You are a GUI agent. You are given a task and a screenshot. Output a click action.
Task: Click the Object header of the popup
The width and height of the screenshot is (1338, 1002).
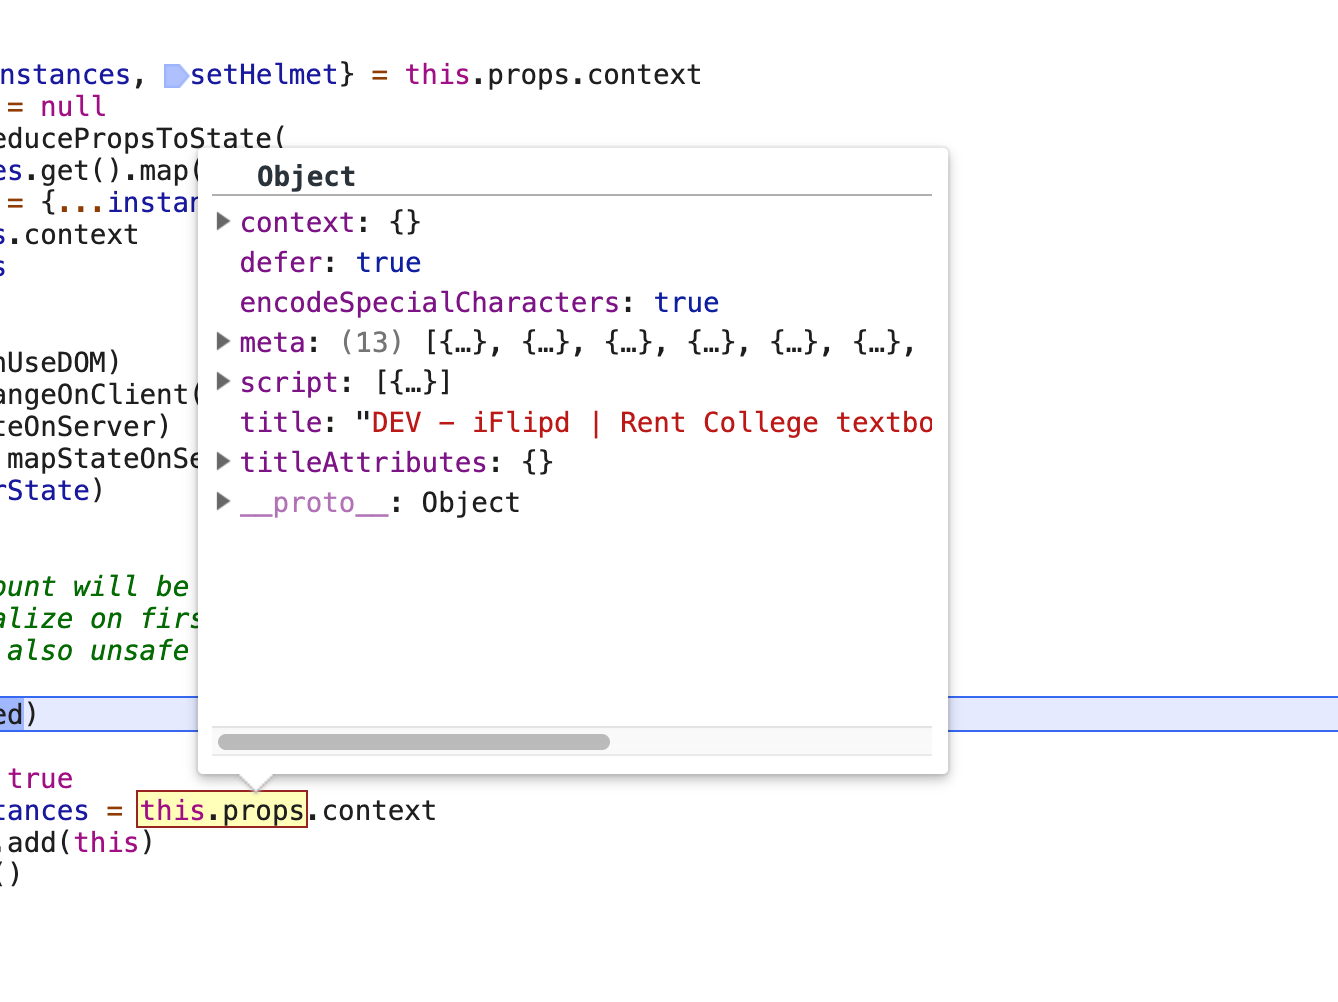coord(306,176)
